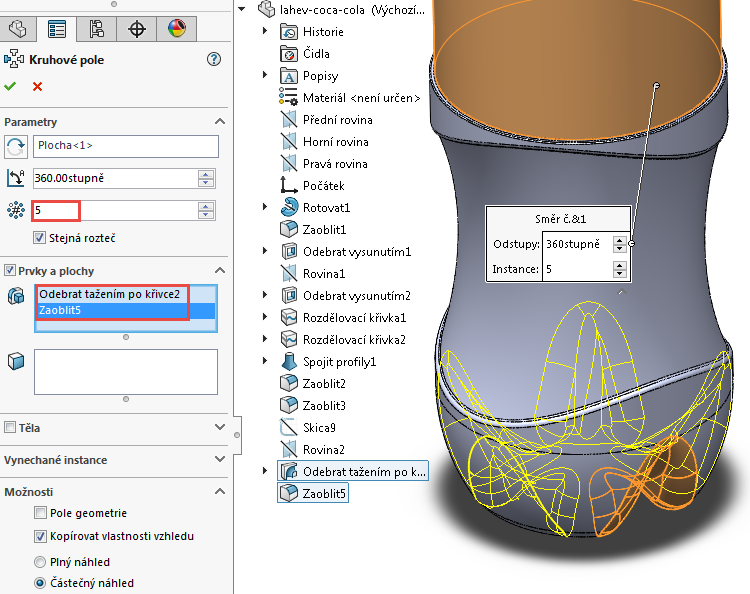This screenshot has width=750, height=594.
Task: Select the Zaoblit1 fillet feature
Action: pos(324,230)
